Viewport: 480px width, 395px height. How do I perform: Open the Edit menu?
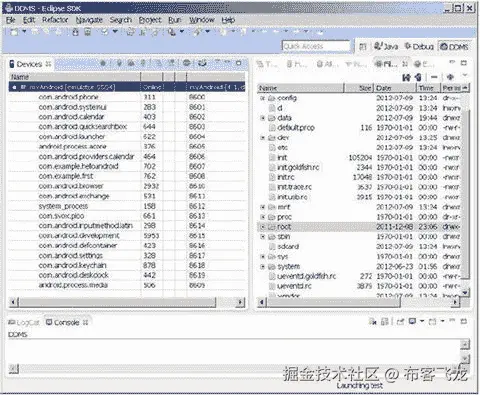pos(29,20)
